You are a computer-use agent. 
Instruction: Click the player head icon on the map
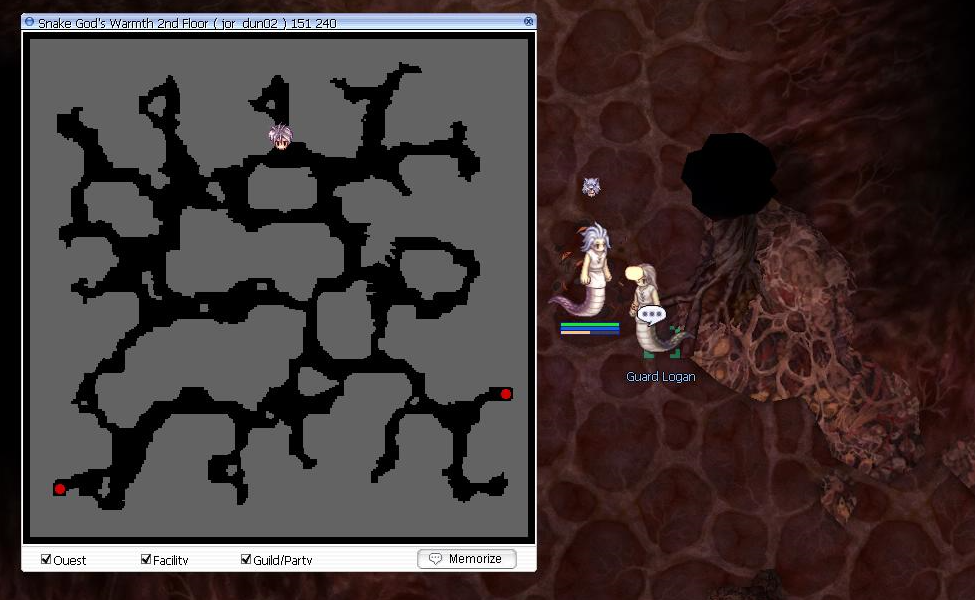point(280,137)
